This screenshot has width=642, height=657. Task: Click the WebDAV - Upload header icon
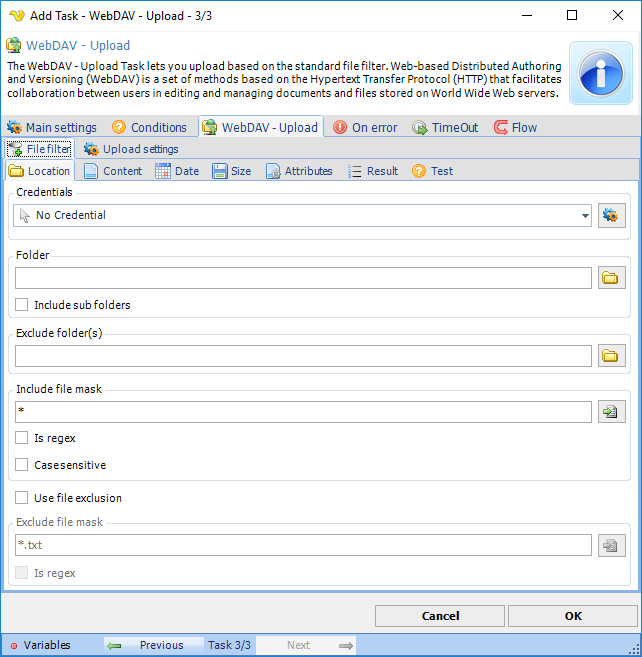pos(14,45)
